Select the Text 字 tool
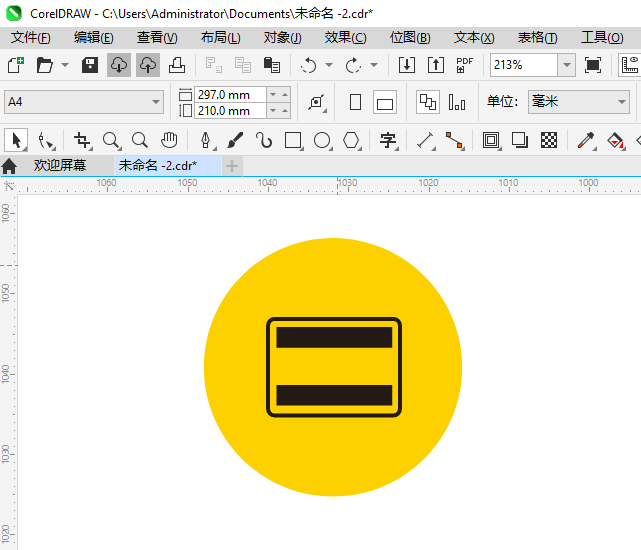The image size is (641, 550). (x=388, y=141)
